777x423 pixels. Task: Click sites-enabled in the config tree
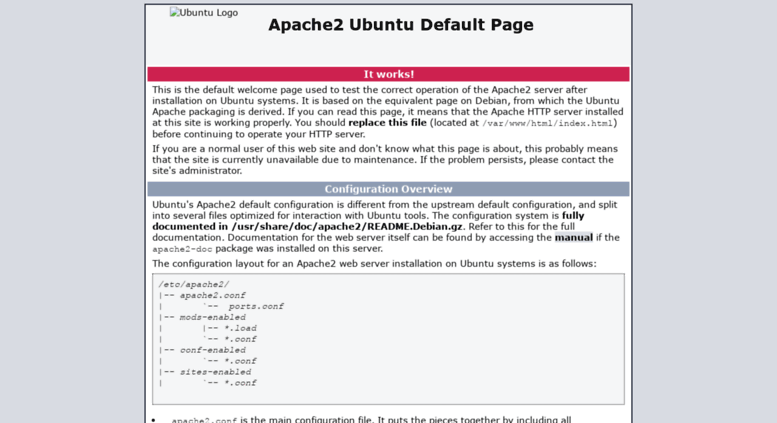point(215,371)
